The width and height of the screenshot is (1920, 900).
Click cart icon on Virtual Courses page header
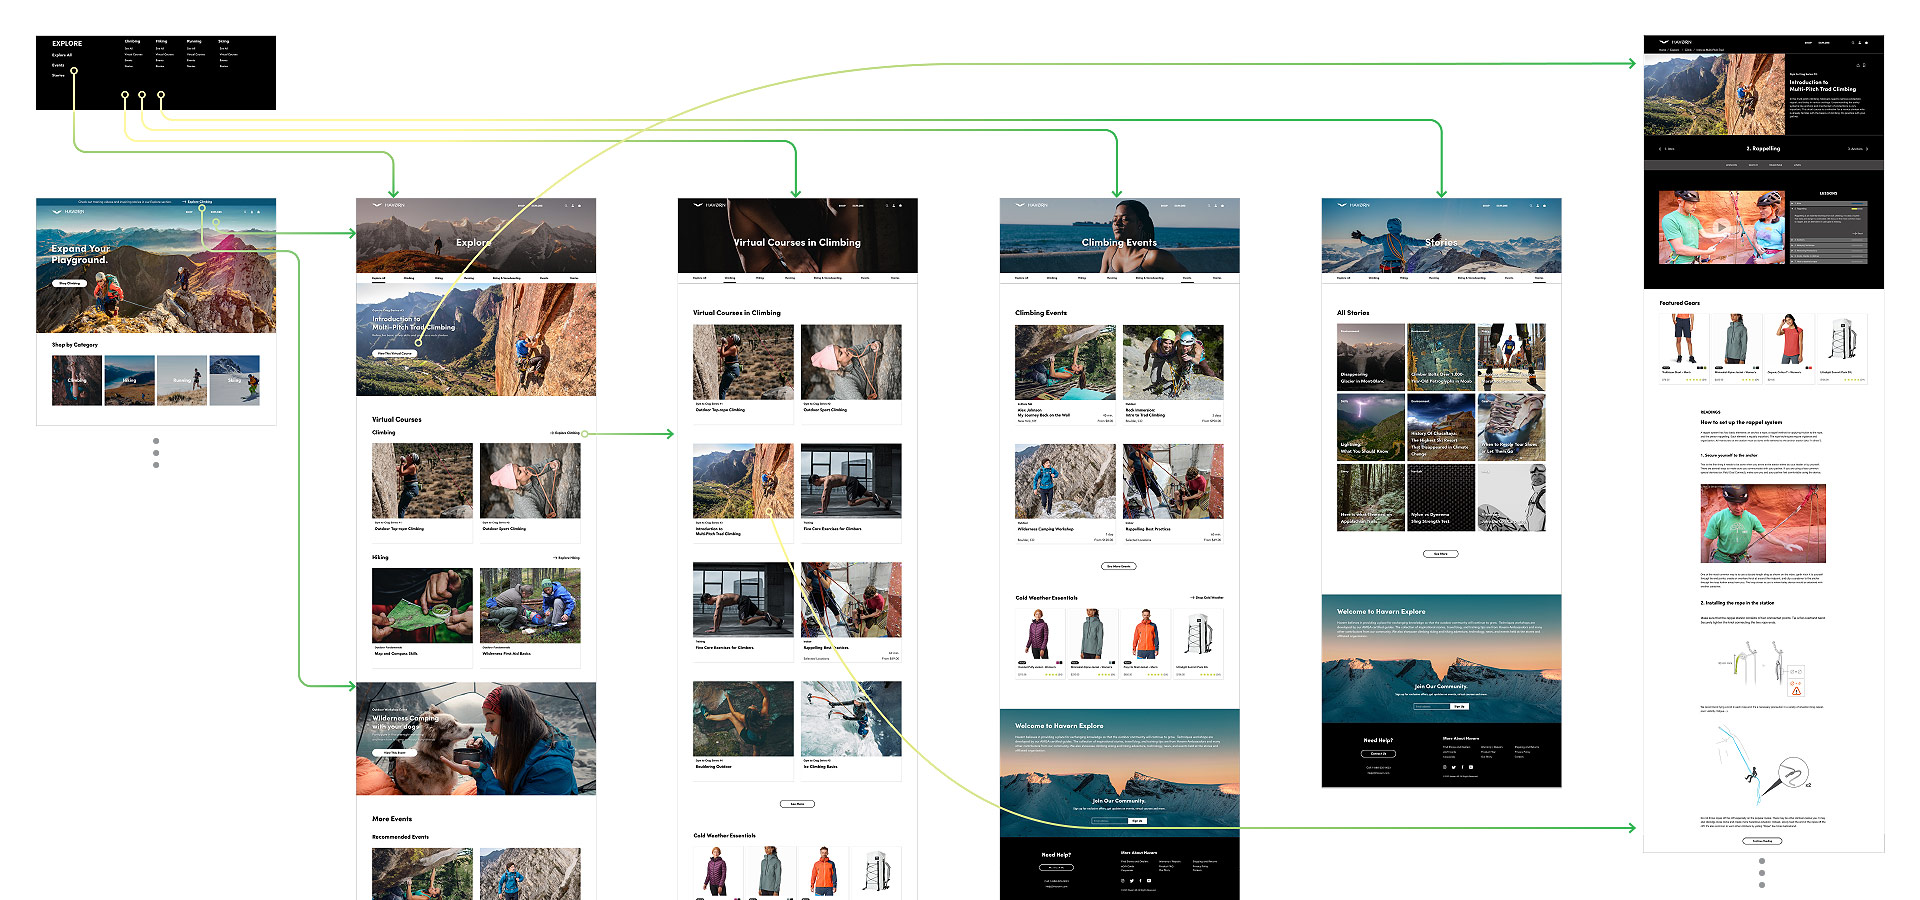point(900,205)
